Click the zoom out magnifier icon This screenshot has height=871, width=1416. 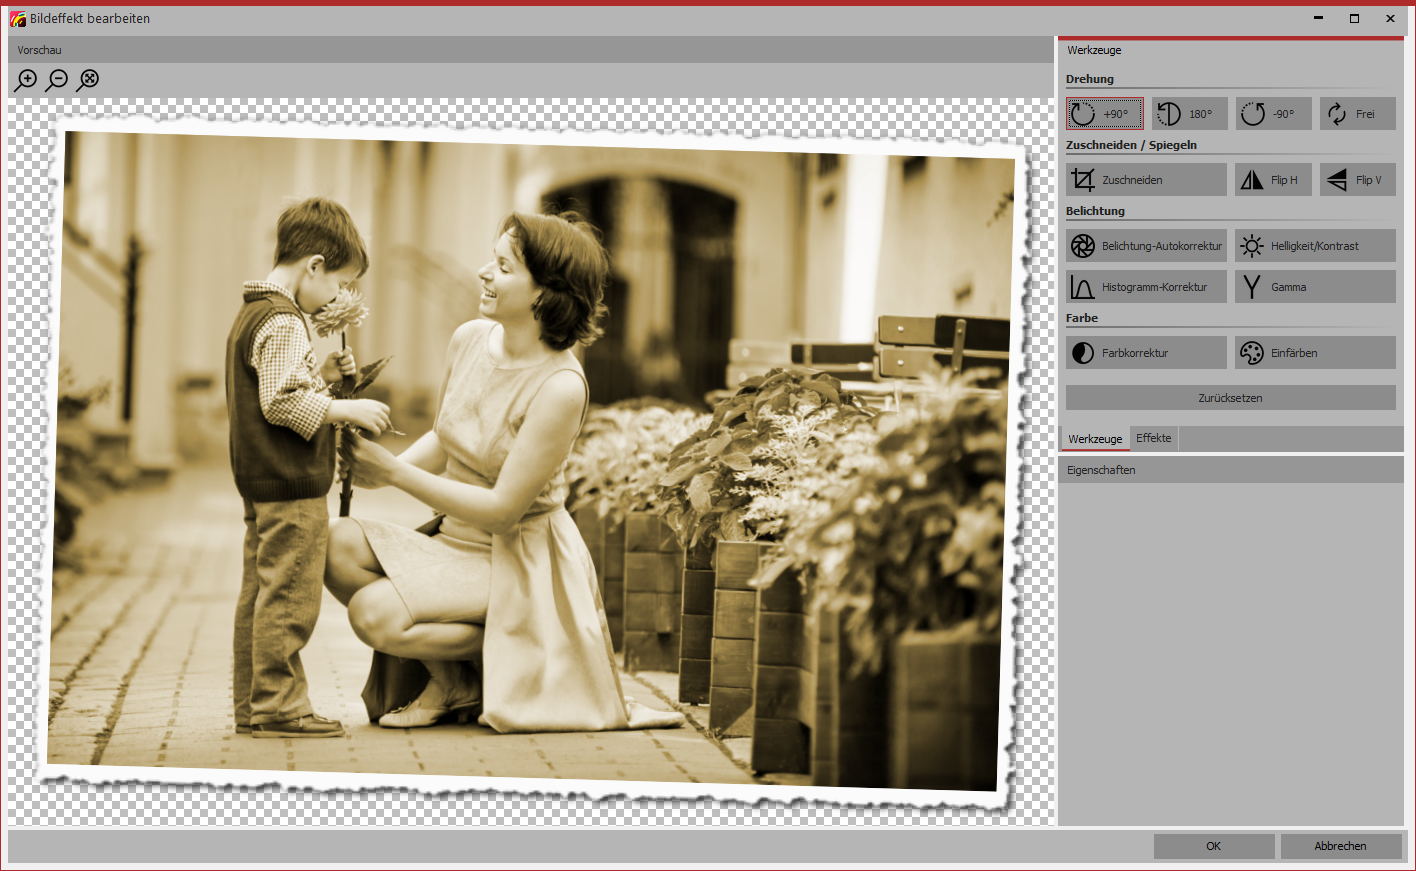(x=57, y=80)
